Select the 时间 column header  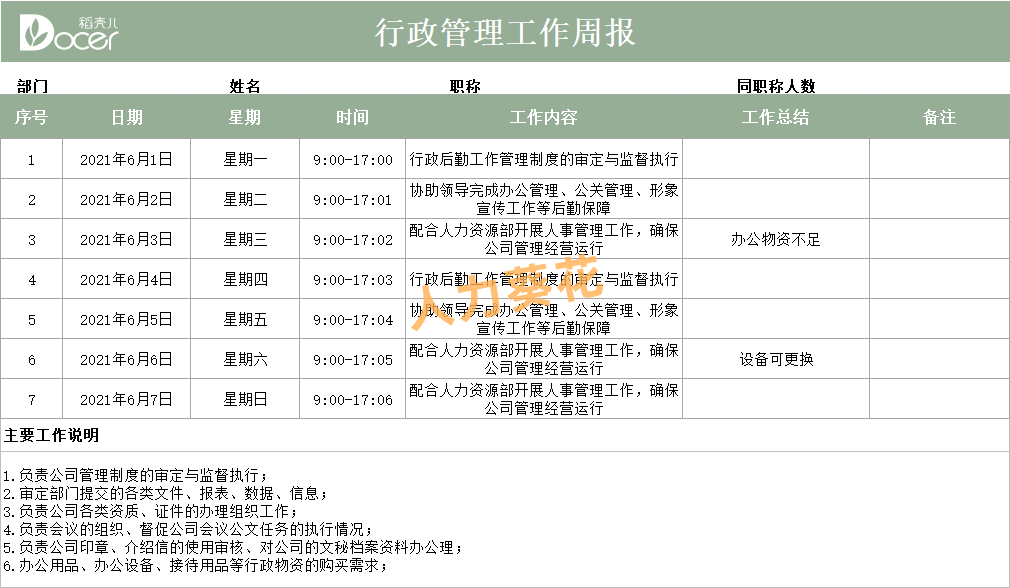tap(352, 117)
